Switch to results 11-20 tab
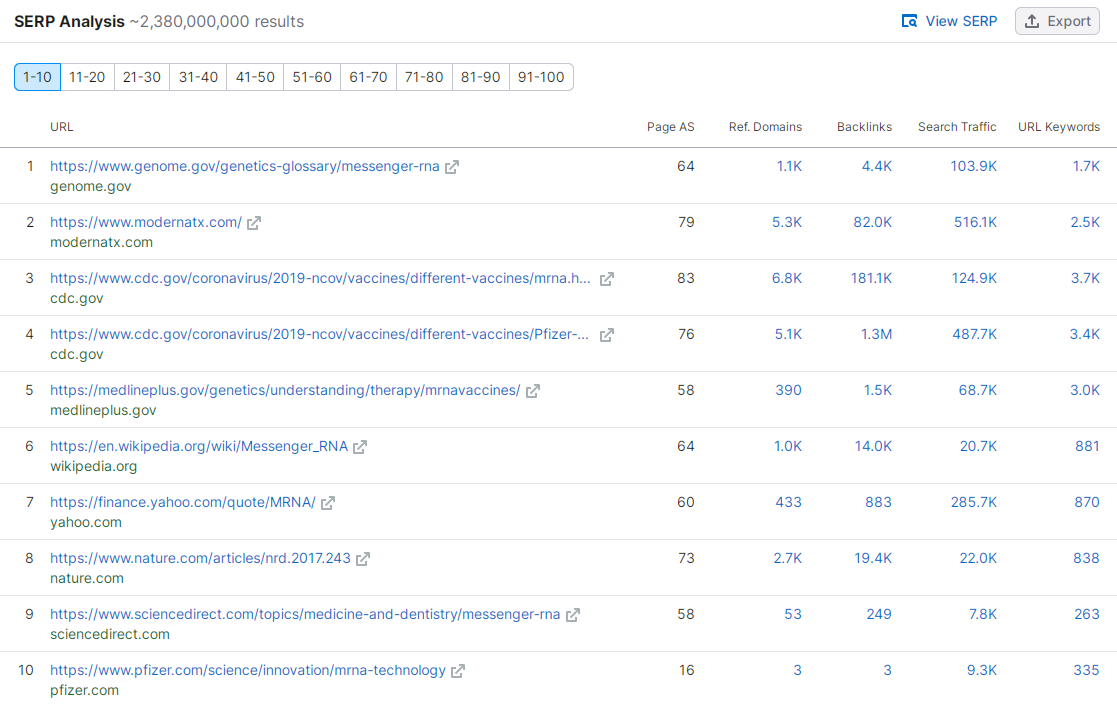1117x707 pixels. pyautogui.click(x=87, y=77)
